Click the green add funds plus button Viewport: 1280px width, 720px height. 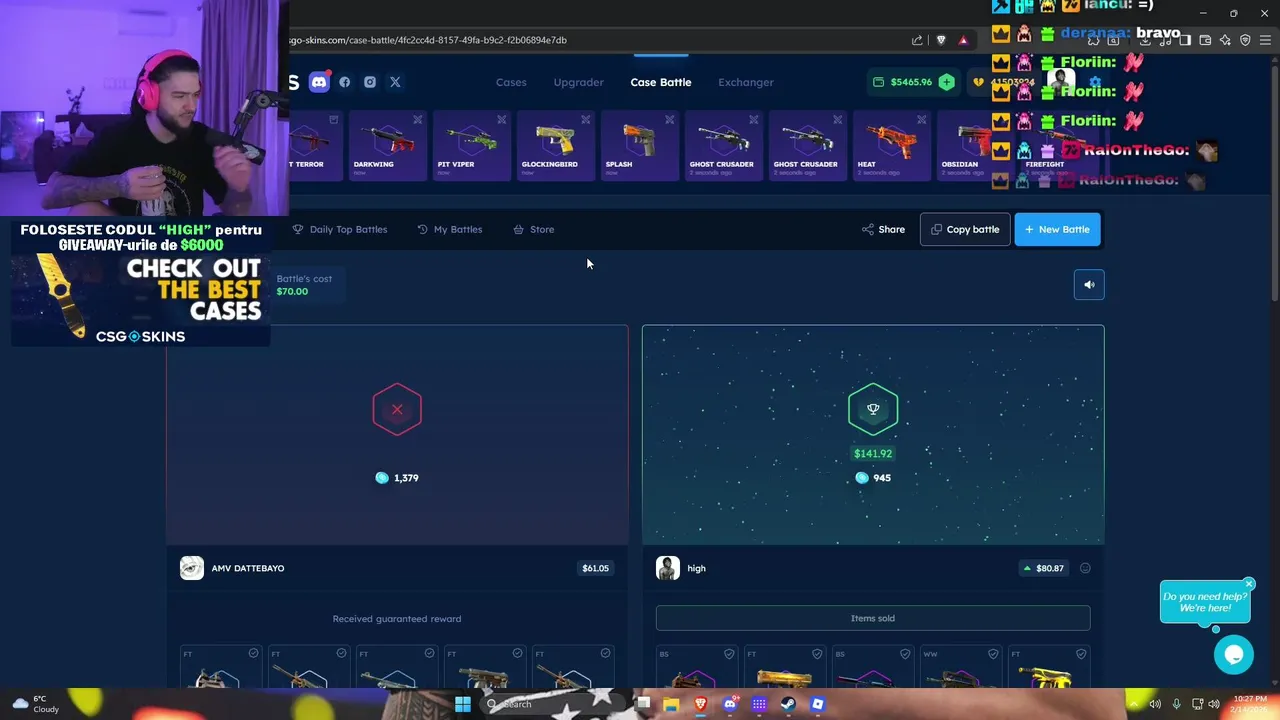coord(947,82)
